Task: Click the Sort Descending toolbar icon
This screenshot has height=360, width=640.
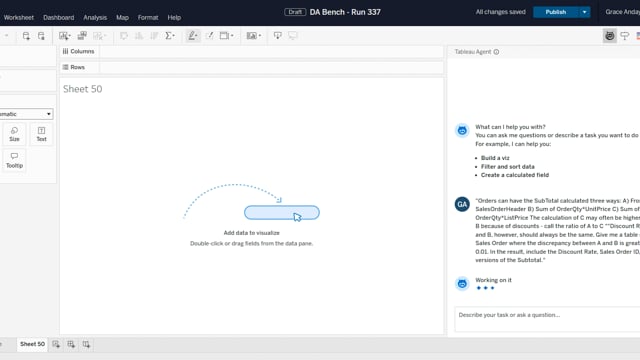Action: click(154, 36)
